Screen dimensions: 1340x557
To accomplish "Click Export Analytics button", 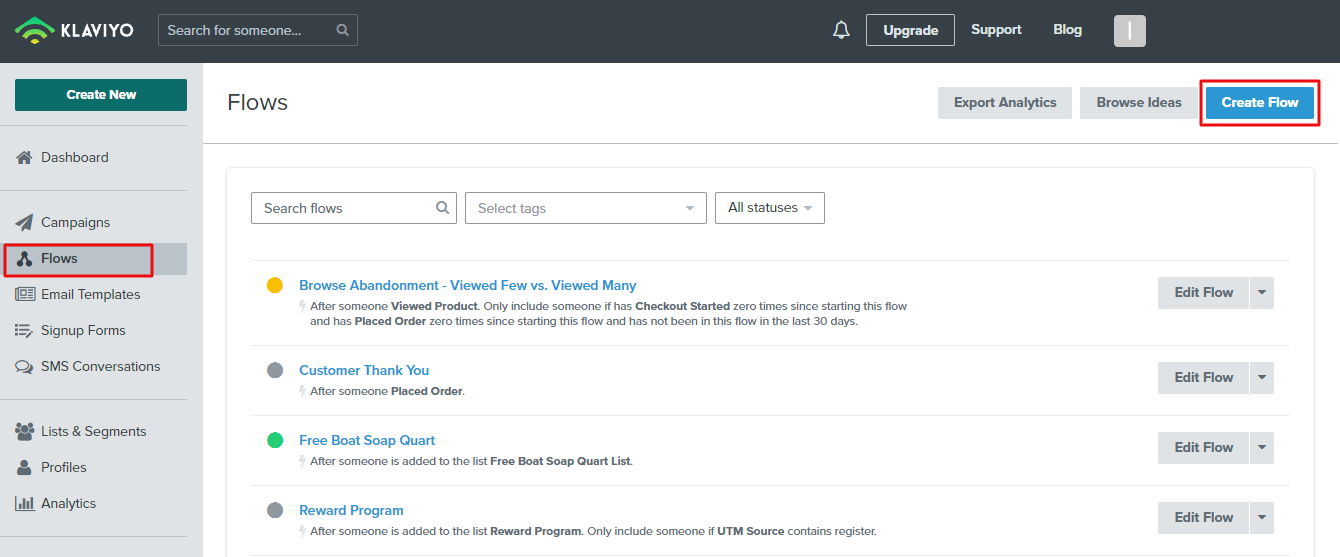I will click(x=1004, y=102).
